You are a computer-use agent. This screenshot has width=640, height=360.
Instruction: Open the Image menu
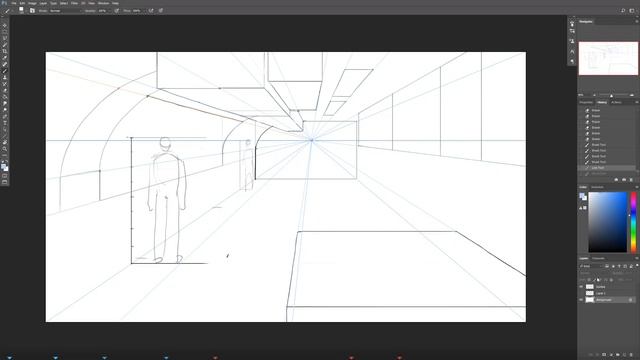(32, 3)
